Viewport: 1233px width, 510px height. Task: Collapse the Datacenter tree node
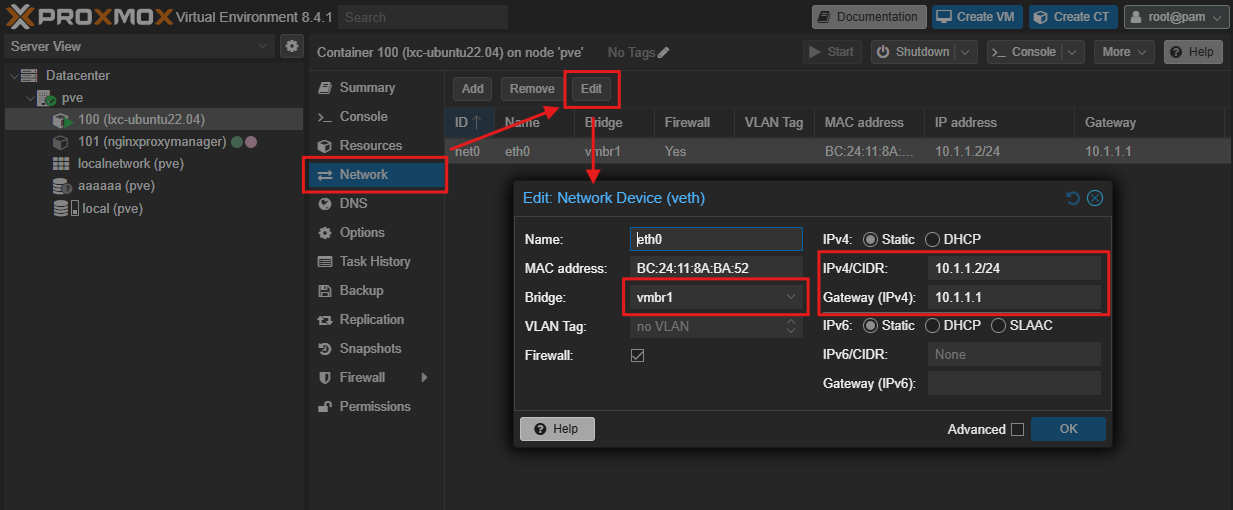[14, 76]
